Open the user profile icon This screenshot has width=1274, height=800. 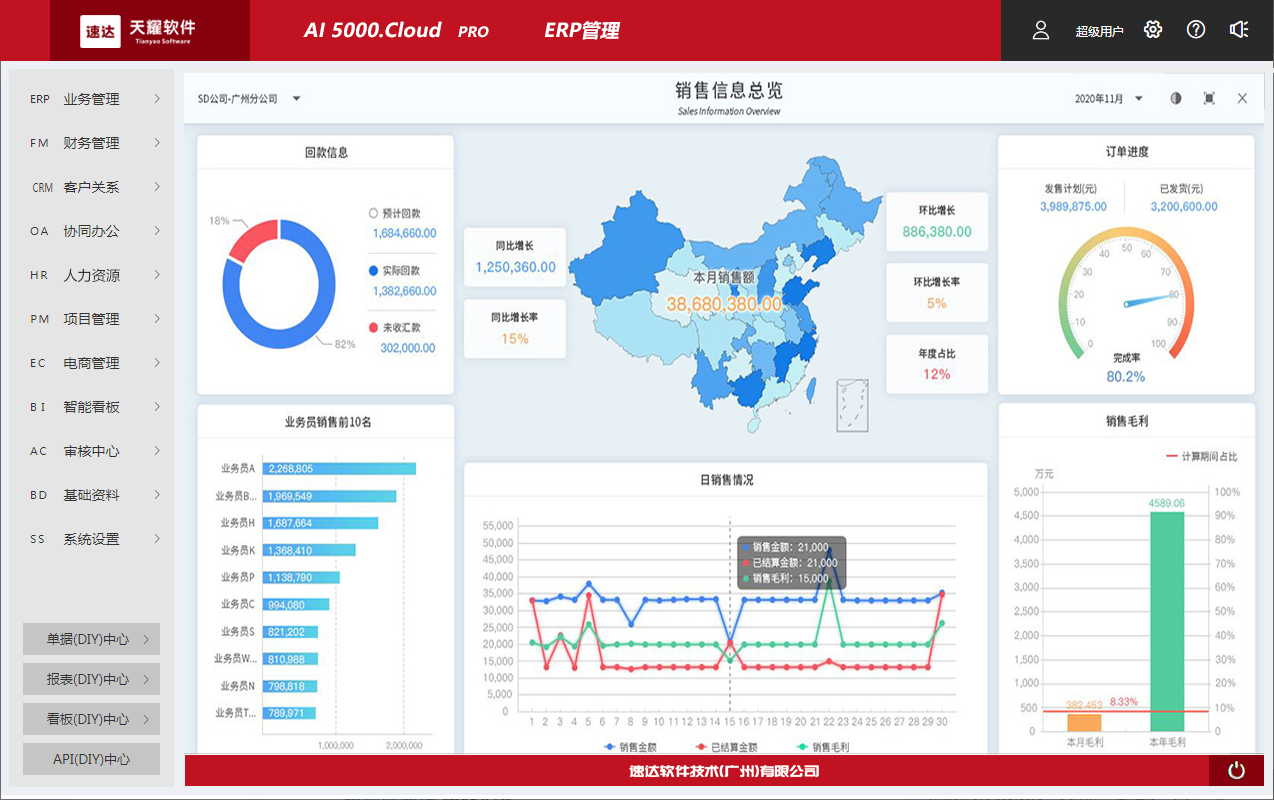[1040, 30]
